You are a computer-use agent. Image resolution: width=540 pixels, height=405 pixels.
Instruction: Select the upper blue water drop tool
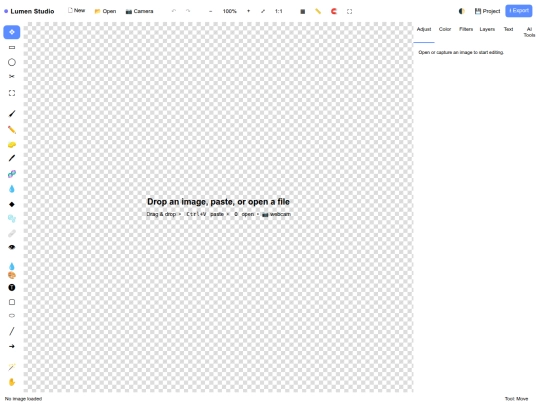tap(12, 189)
